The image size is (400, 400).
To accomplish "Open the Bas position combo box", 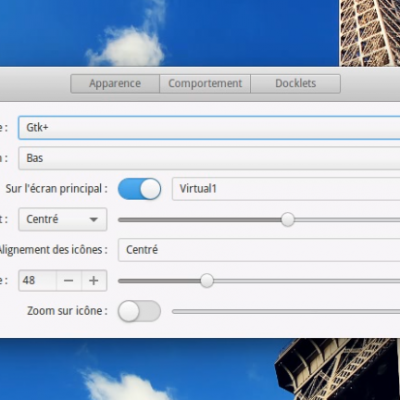I will 209,158.
